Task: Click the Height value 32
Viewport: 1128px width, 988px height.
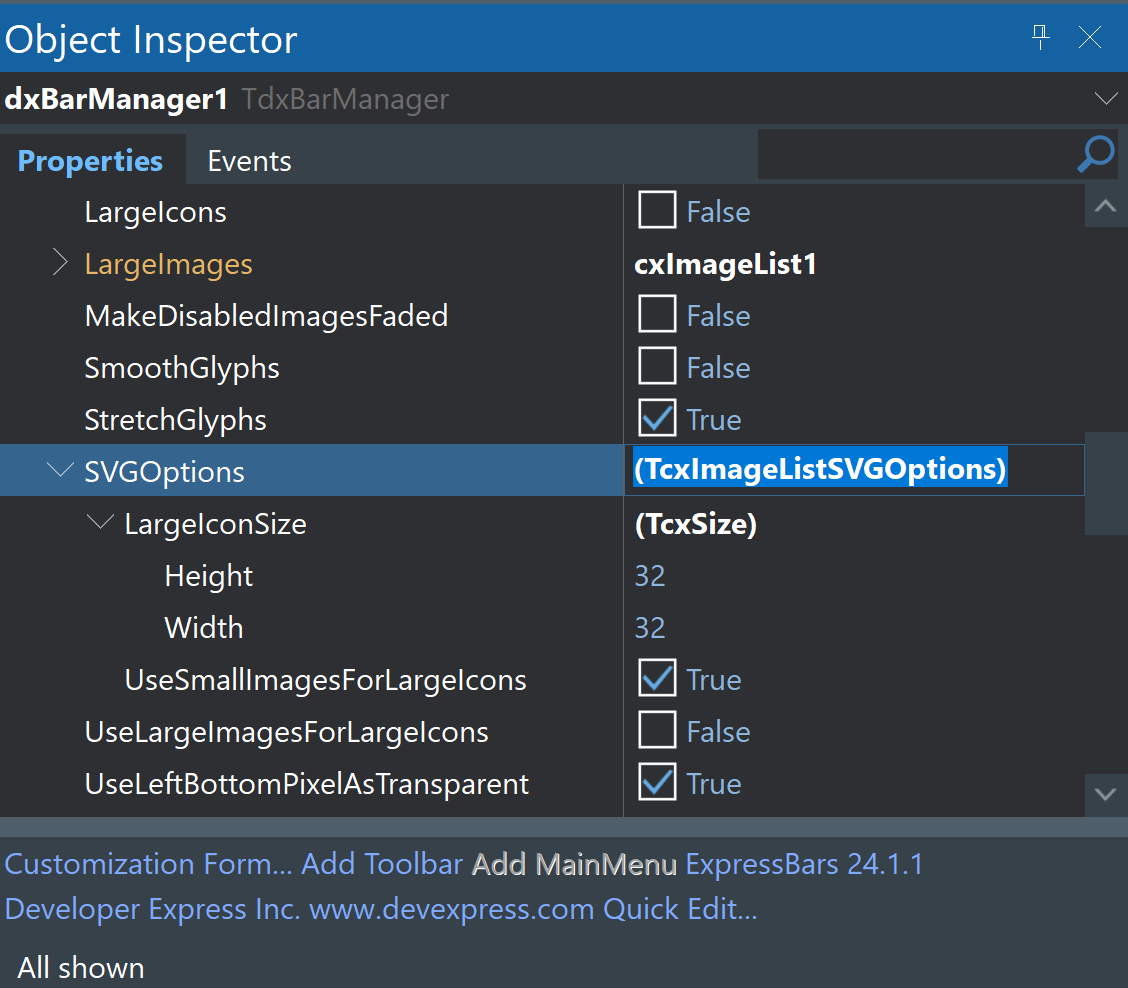Action: pyautogui.click(x=650, y=575)
